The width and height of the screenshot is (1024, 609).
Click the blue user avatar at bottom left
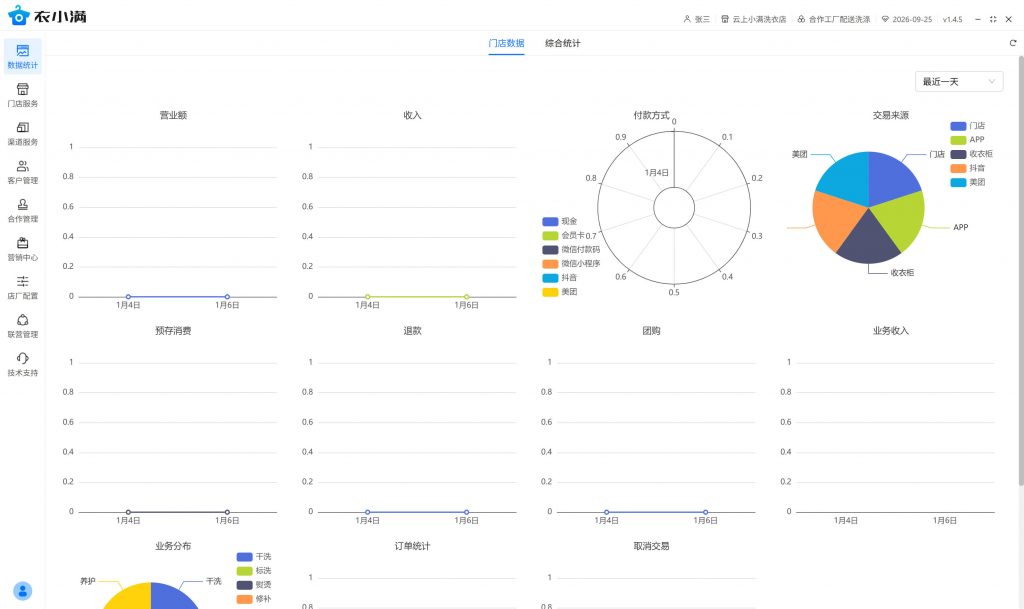pyautogui.click(x=22, y=590)
